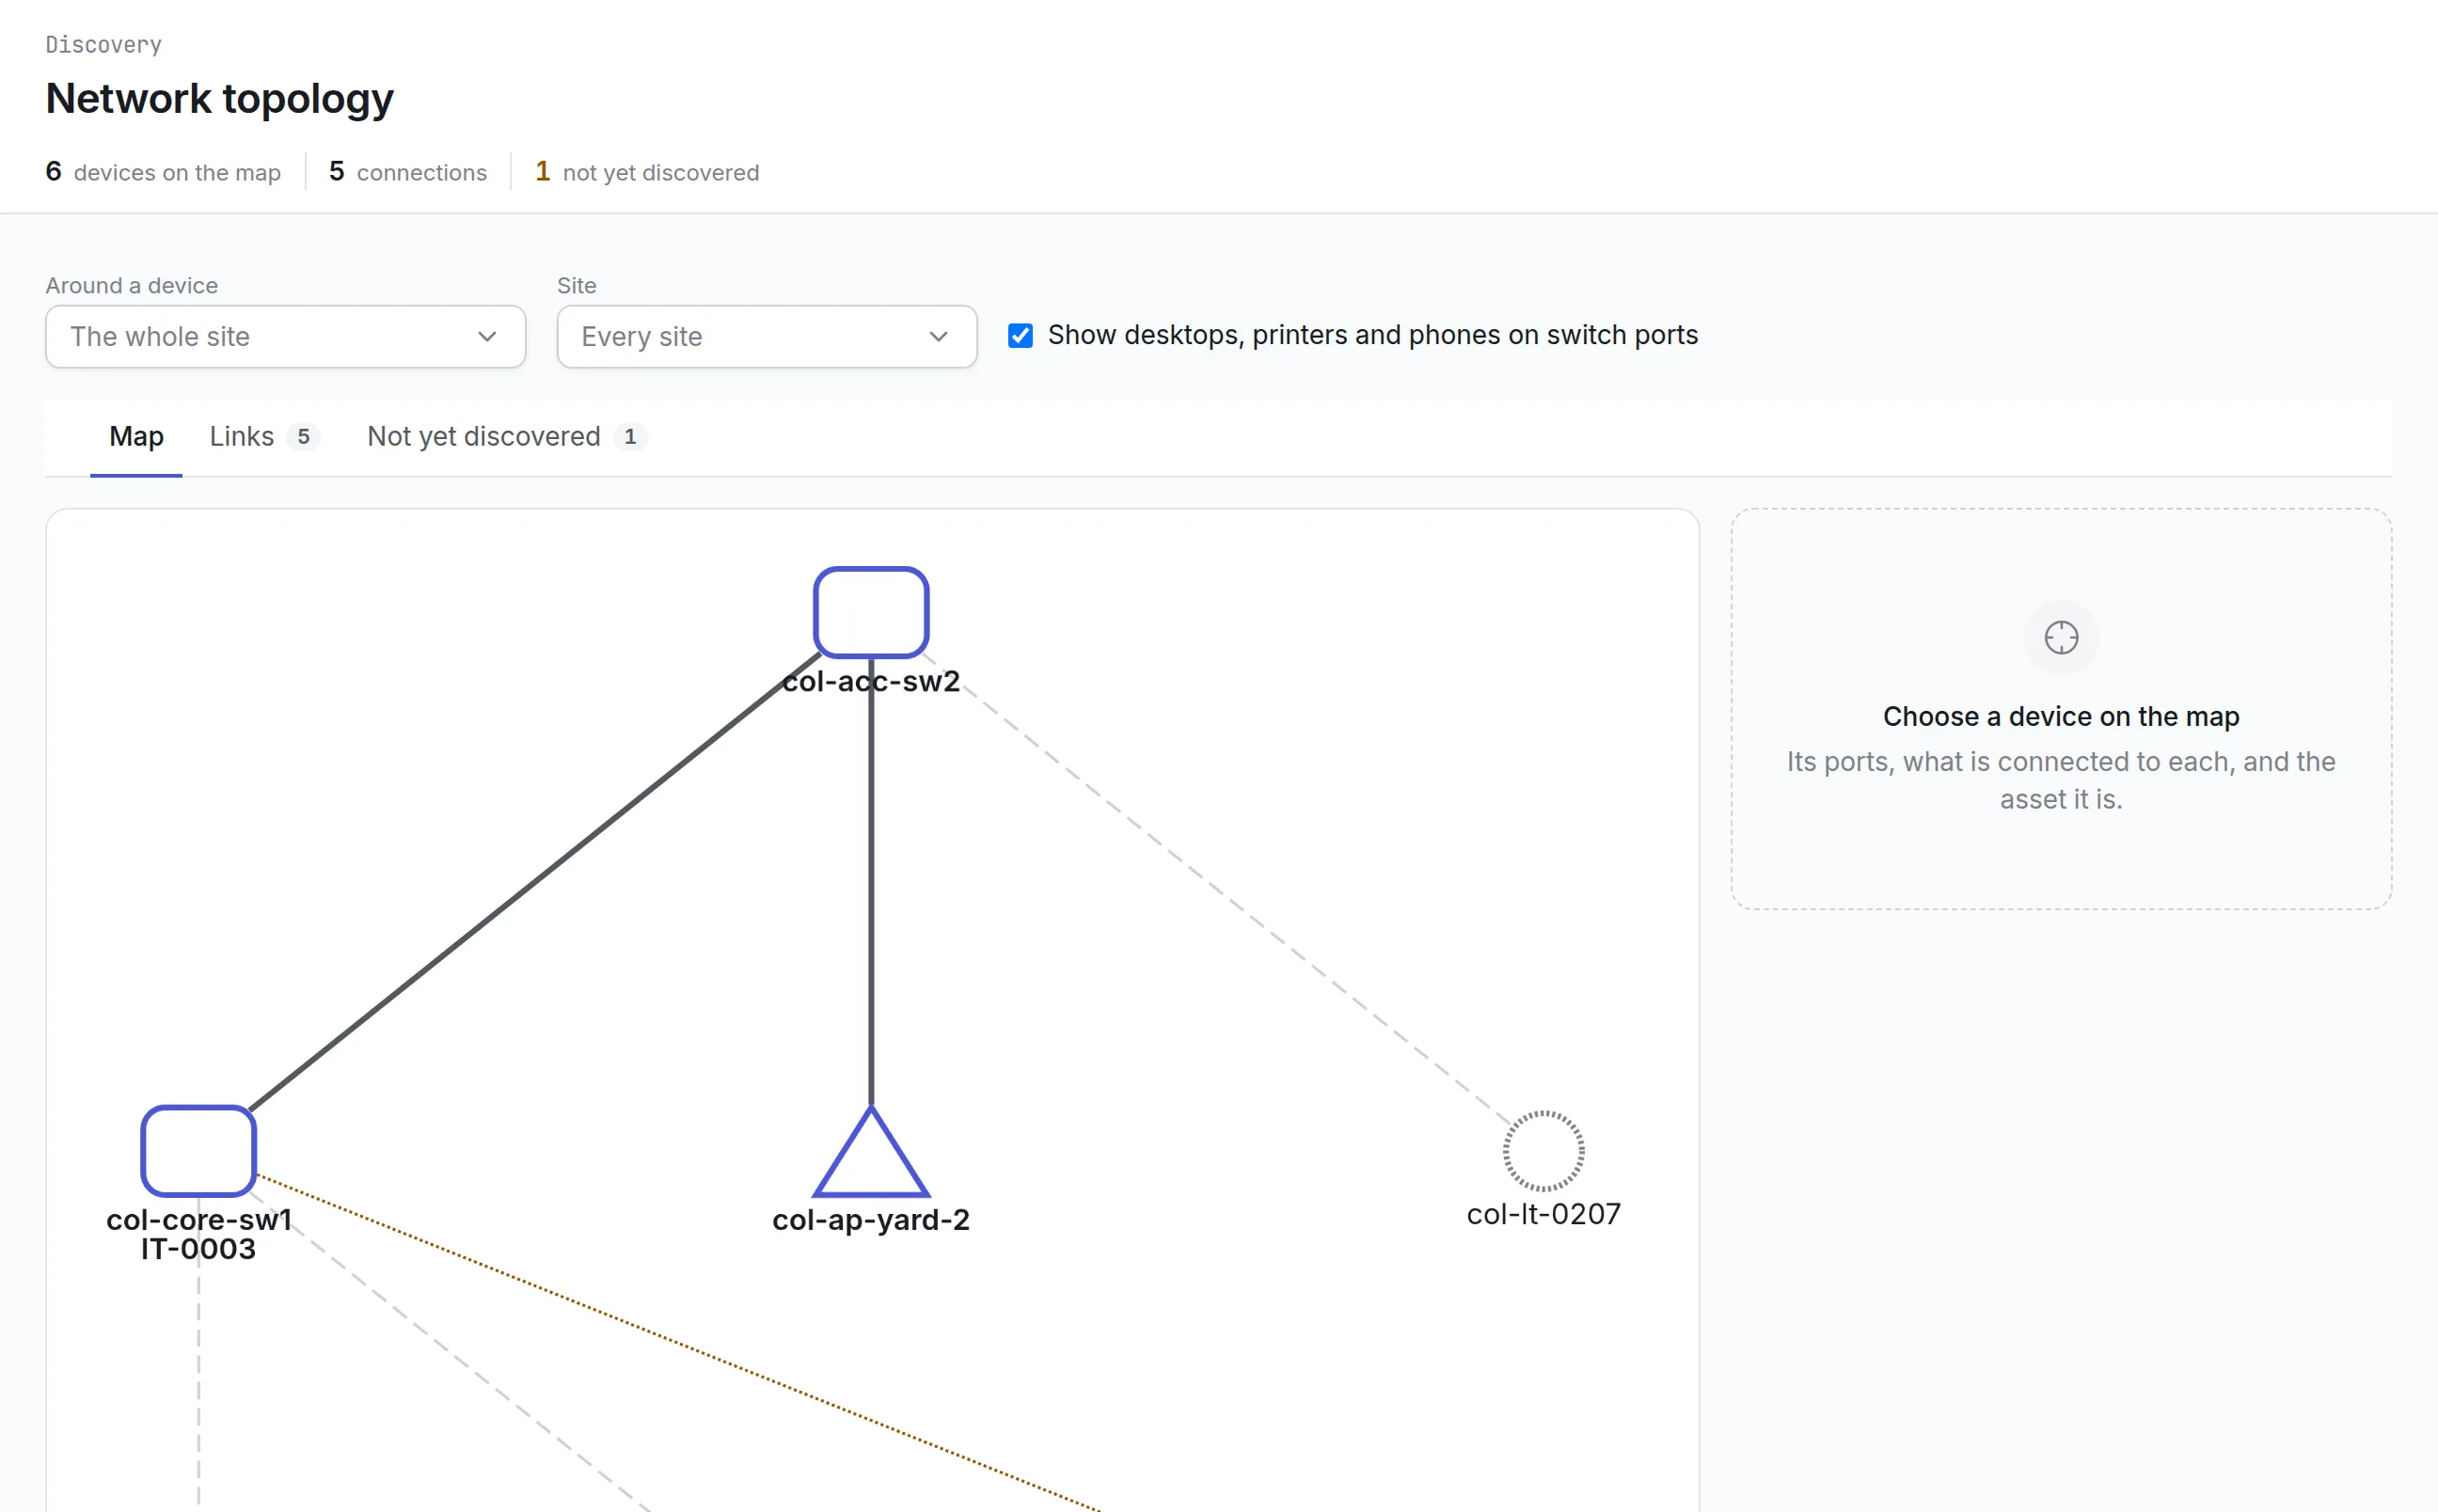Click the solid link from col-core-sw1 to col-acc-sw2
Screen dimensions: 2438x1512
point(535,880)
